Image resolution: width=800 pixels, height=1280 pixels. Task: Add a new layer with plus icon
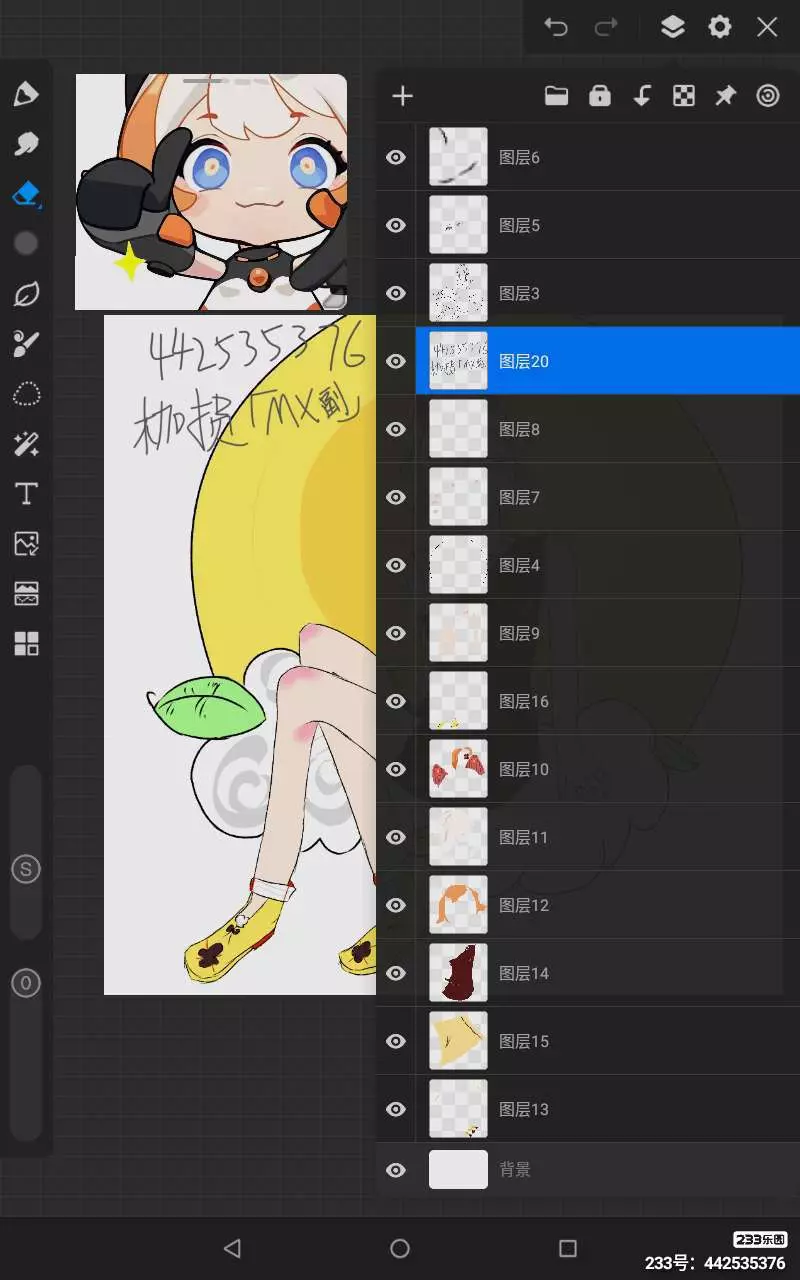pyautogui.click(x=402, y=96)
